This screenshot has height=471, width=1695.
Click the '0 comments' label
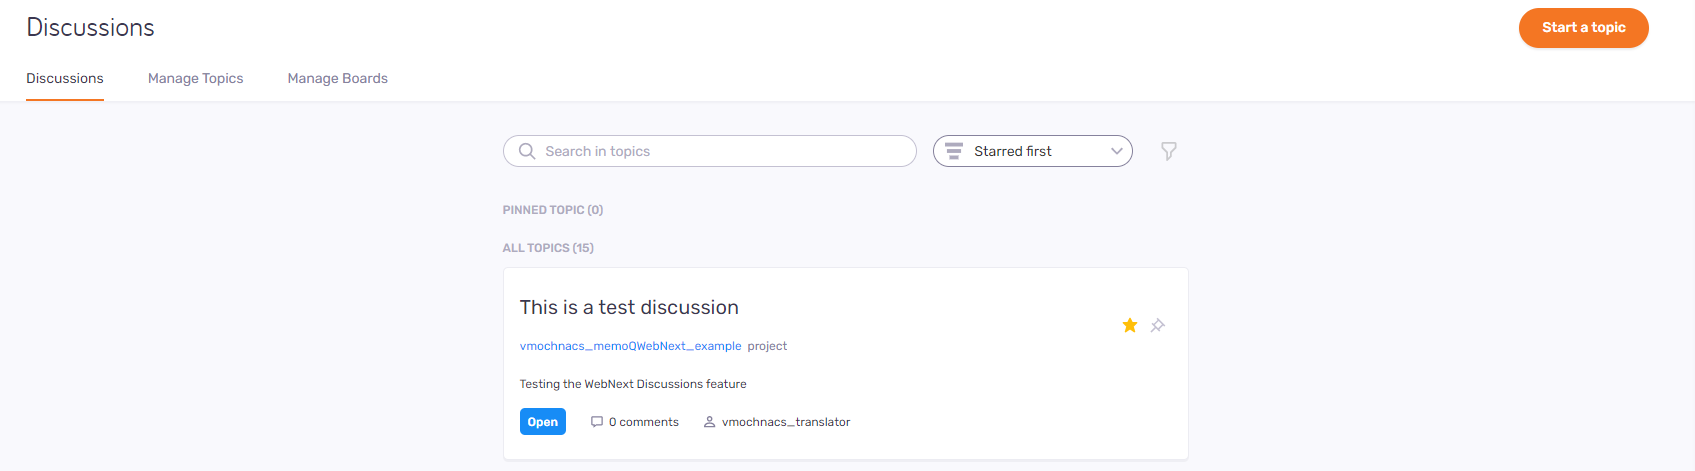[644, 422]
